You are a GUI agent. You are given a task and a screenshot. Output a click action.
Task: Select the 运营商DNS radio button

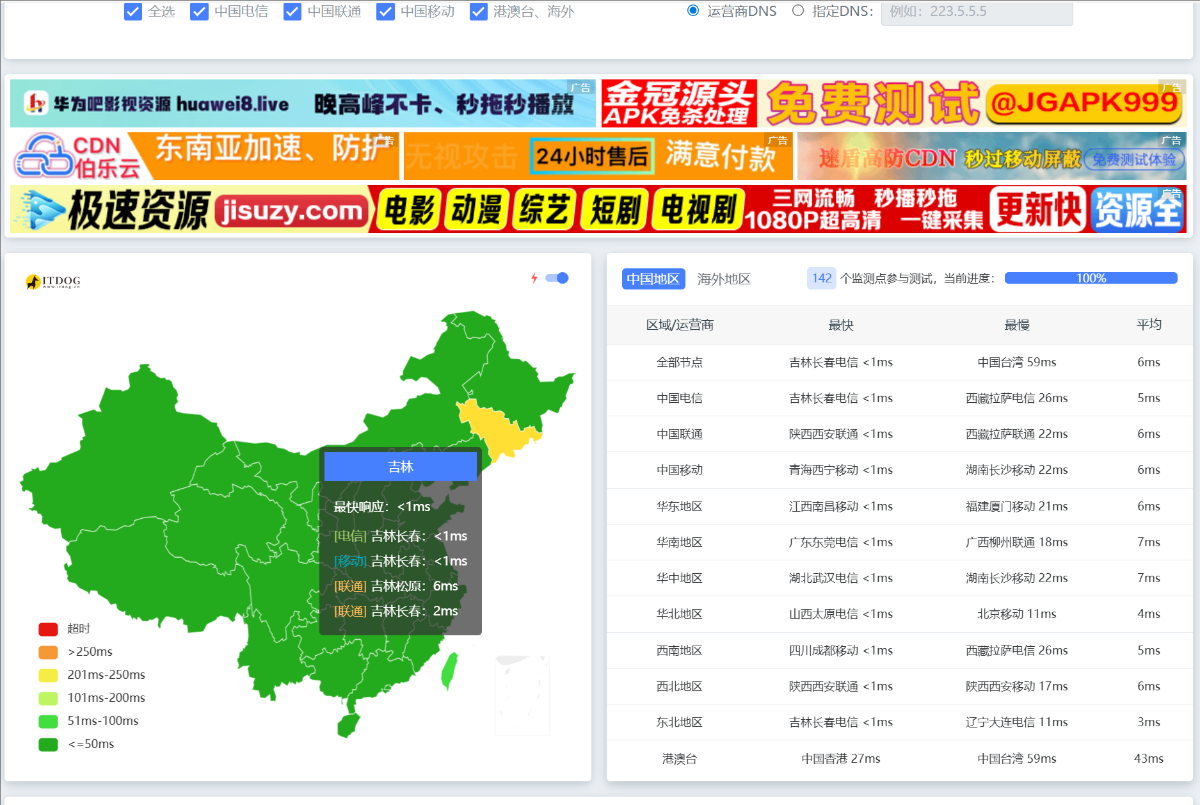693,11
